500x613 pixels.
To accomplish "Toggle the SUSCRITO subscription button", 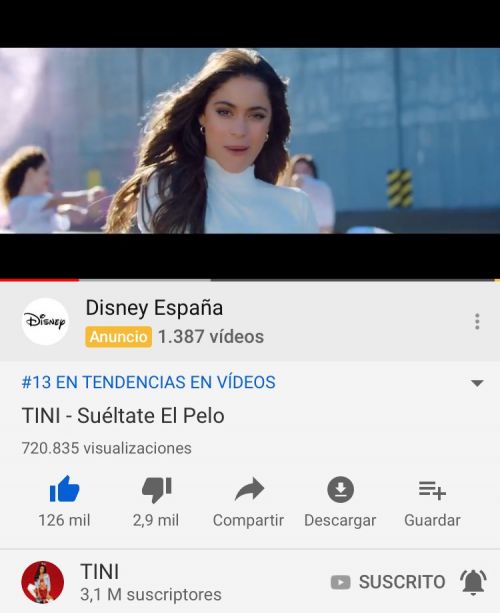I will point(388,582).
